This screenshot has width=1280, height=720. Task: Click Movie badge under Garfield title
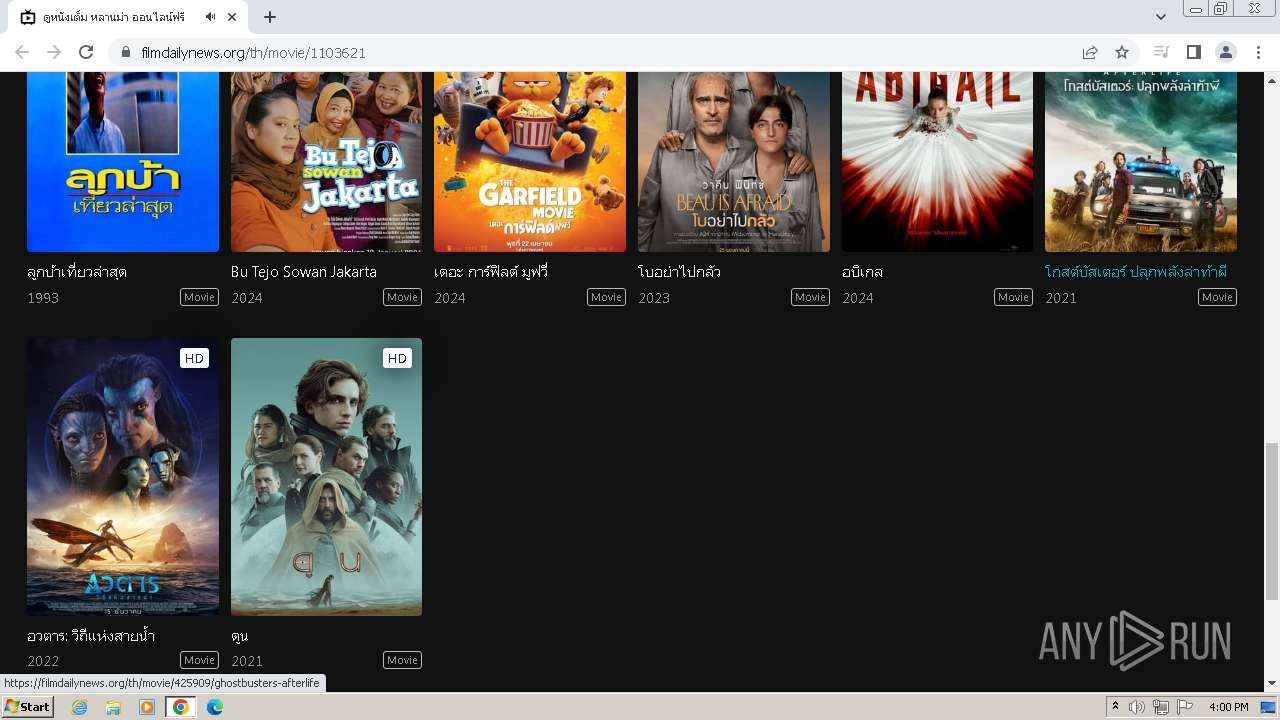coord(606,297)
